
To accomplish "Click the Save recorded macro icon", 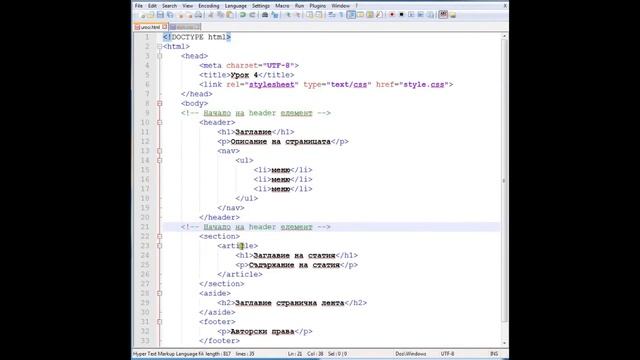I will click(x=430, y=15).
